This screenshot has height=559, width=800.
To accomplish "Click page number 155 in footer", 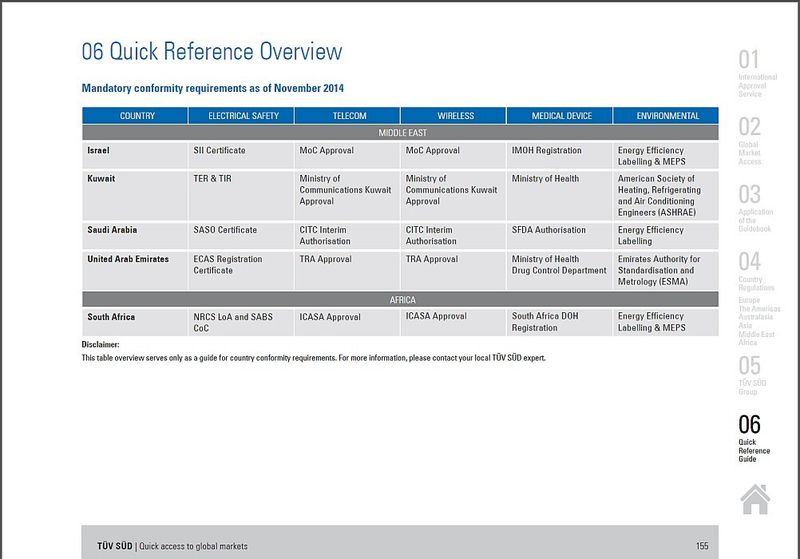I will (x=702, y=546).
